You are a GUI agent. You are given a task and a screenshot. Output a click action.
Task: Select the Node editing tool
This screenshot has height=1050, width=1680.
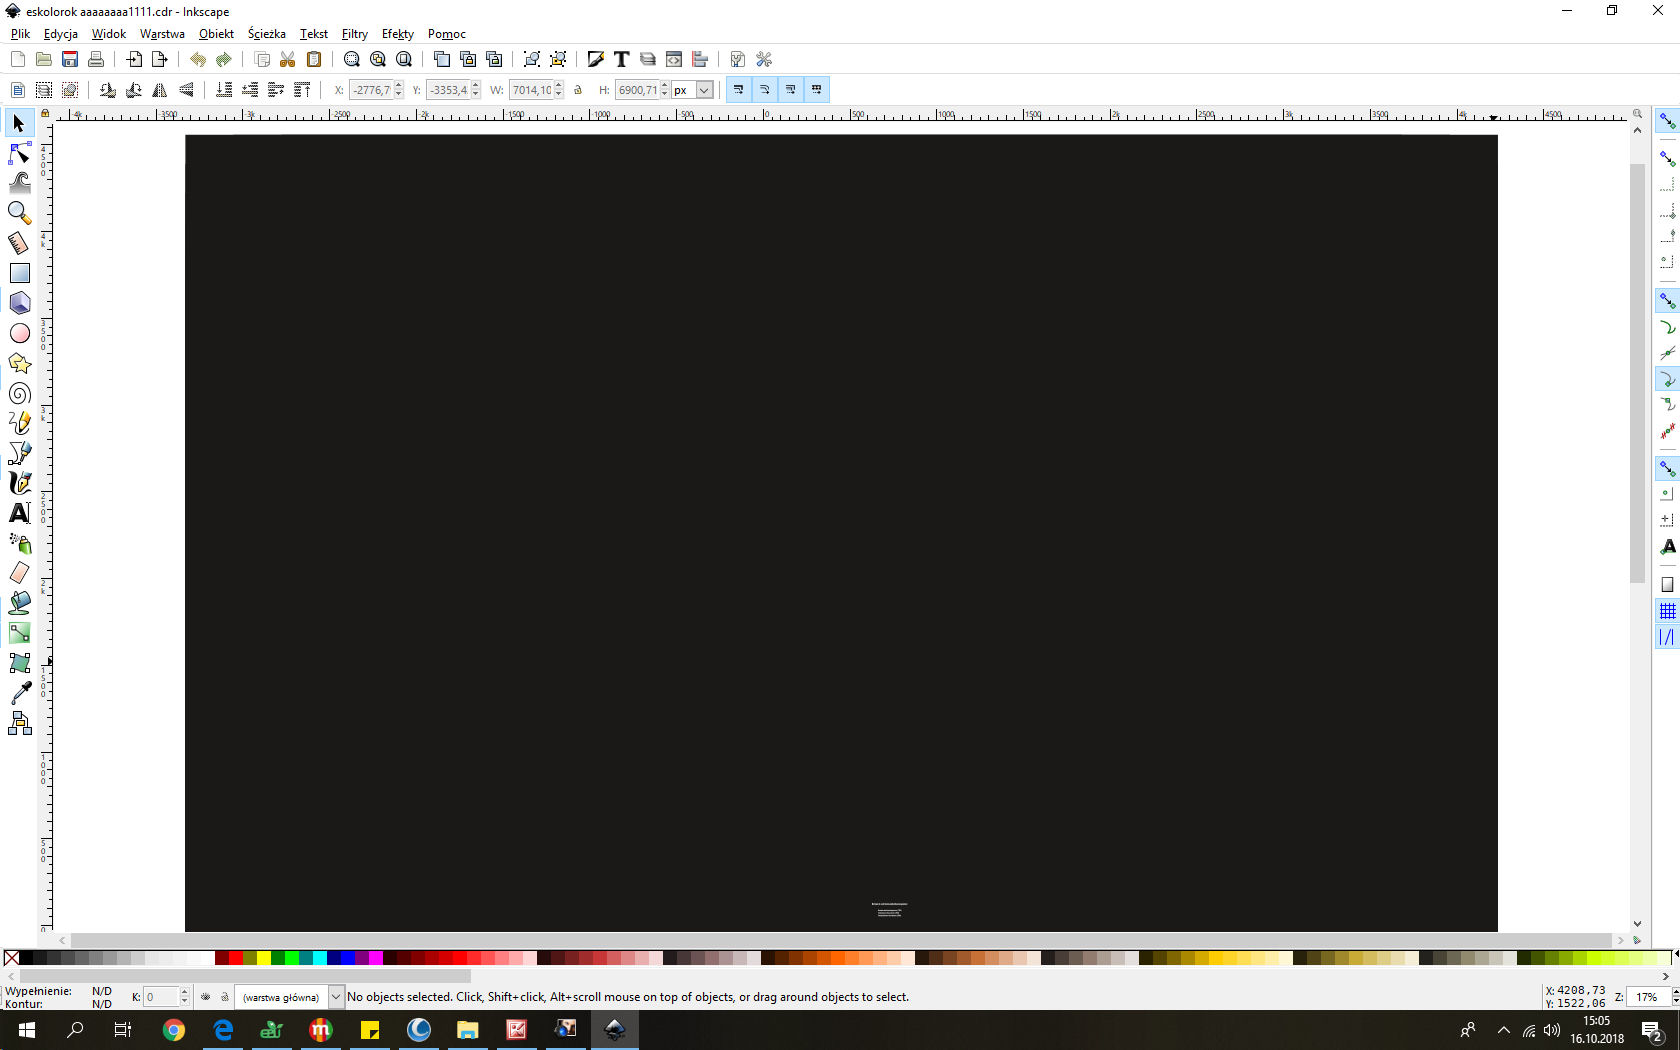(19, 153)
